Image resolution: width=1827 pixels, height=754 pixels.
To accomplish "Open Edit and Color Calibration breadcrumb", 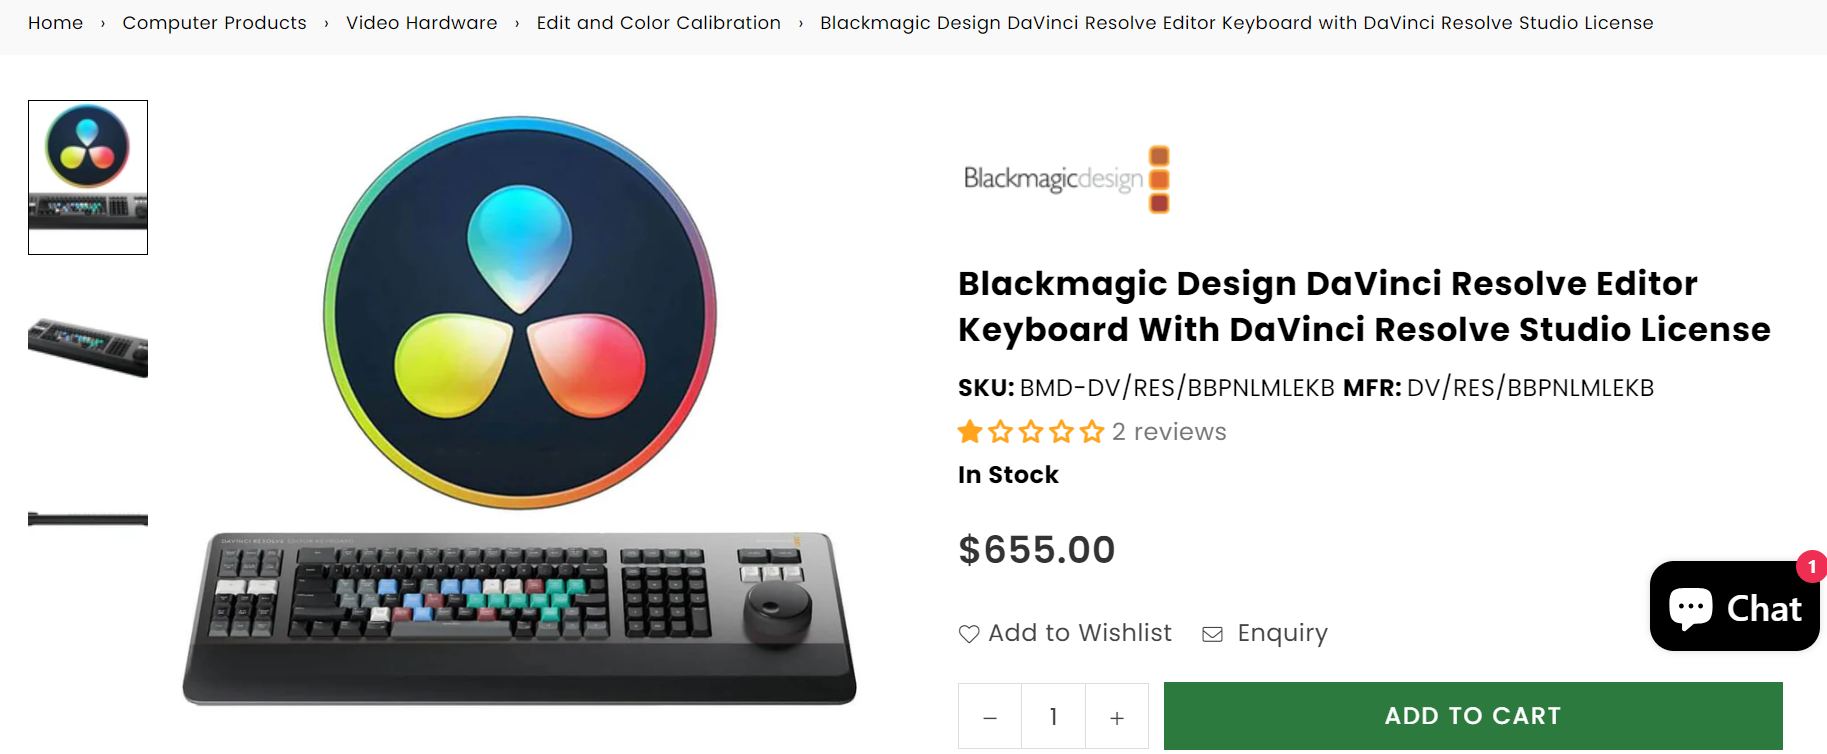I will [x=658, y=23].
